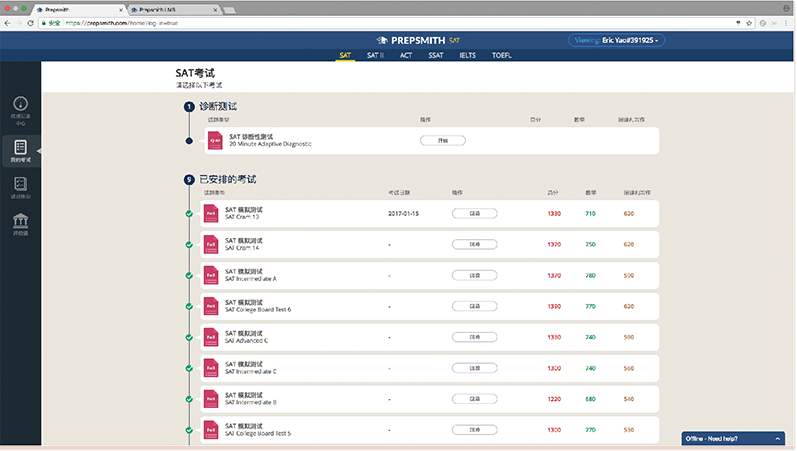Open the browser menu three-dots icon

point(786,23)
